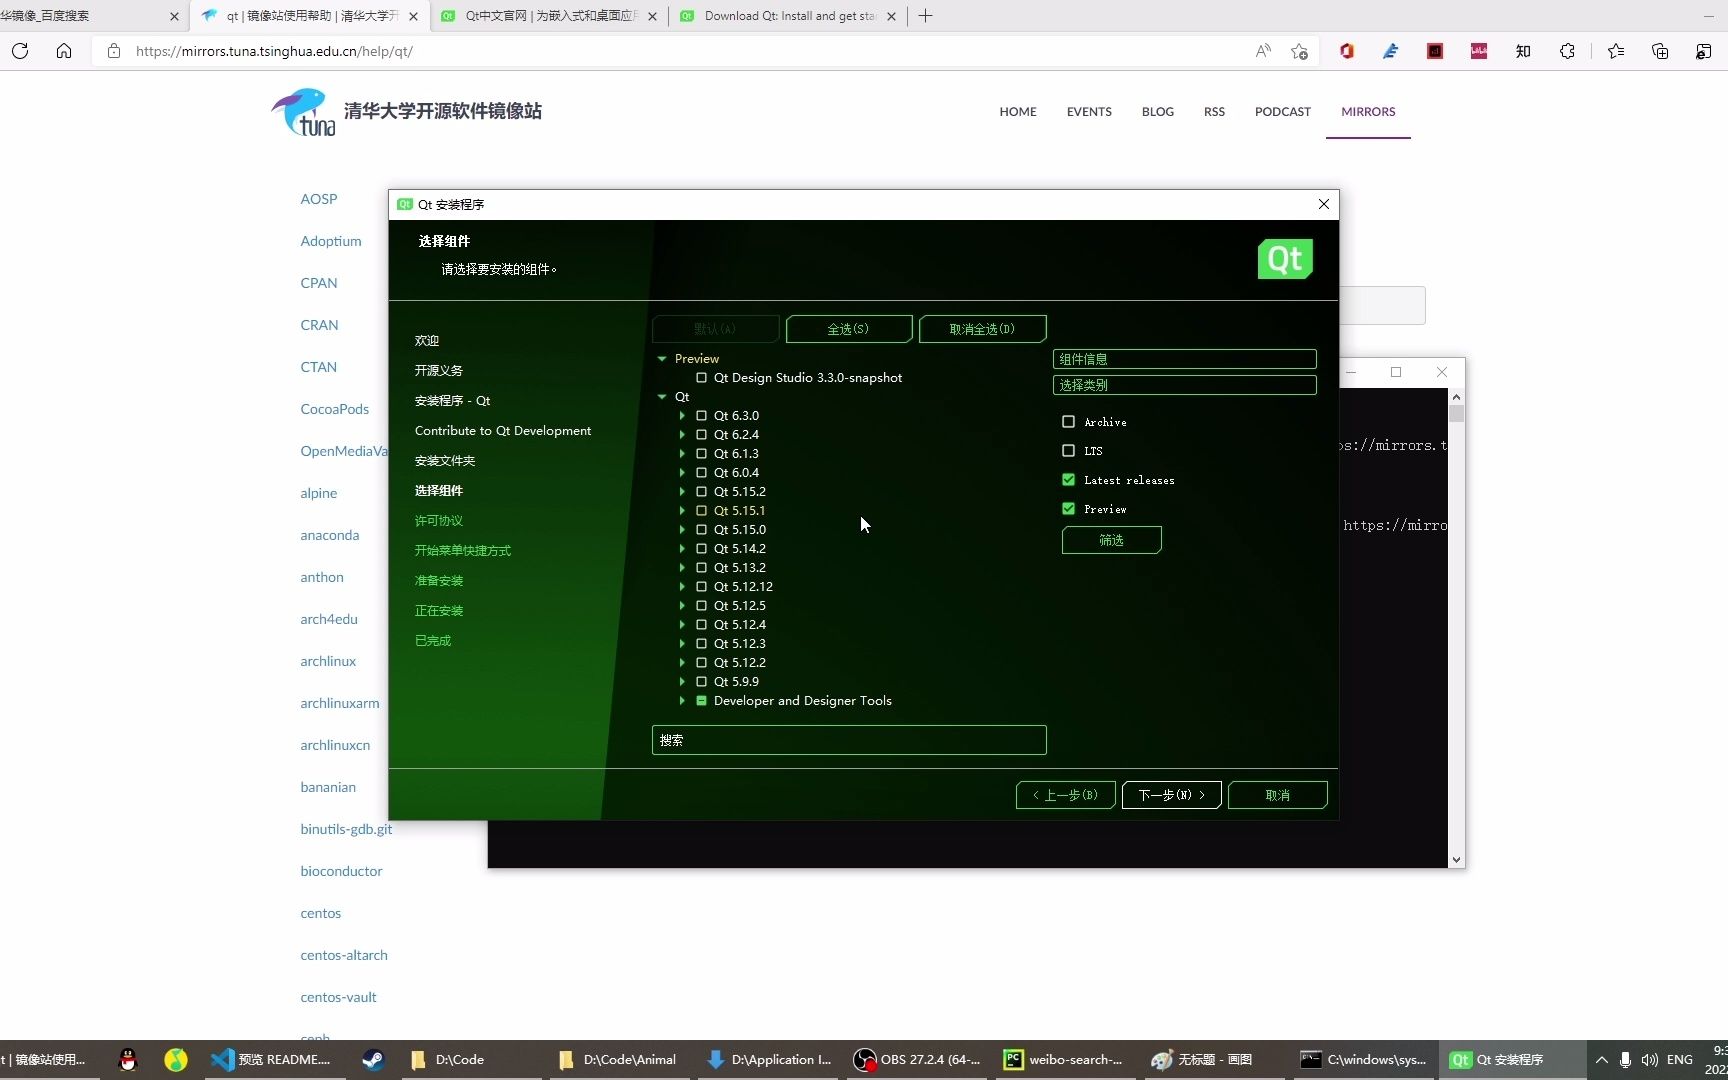Click the 全选(S) select-all button
The height and width of the screenshot is (1080, 1728).
(848, 328)
